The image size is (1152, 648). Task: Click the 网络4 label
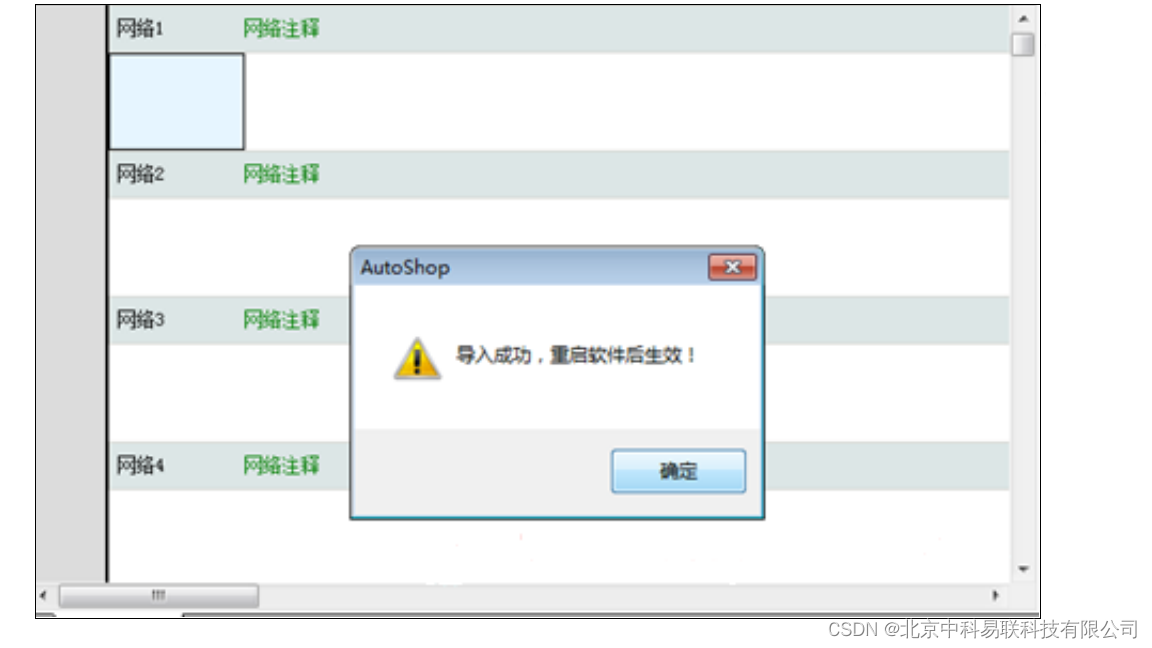click(x=140, y=465)
